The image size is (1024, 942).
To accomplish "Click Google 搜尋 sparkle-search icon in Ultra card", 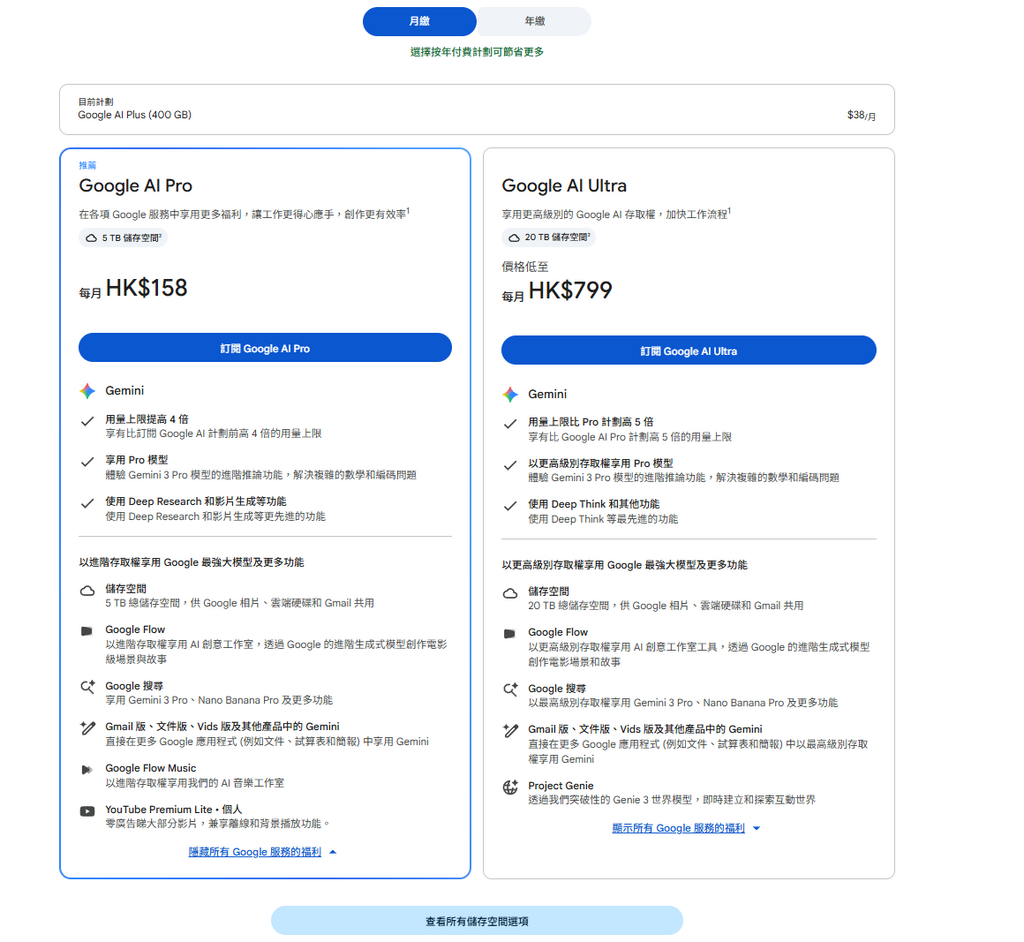I will [x=510, y=689].
